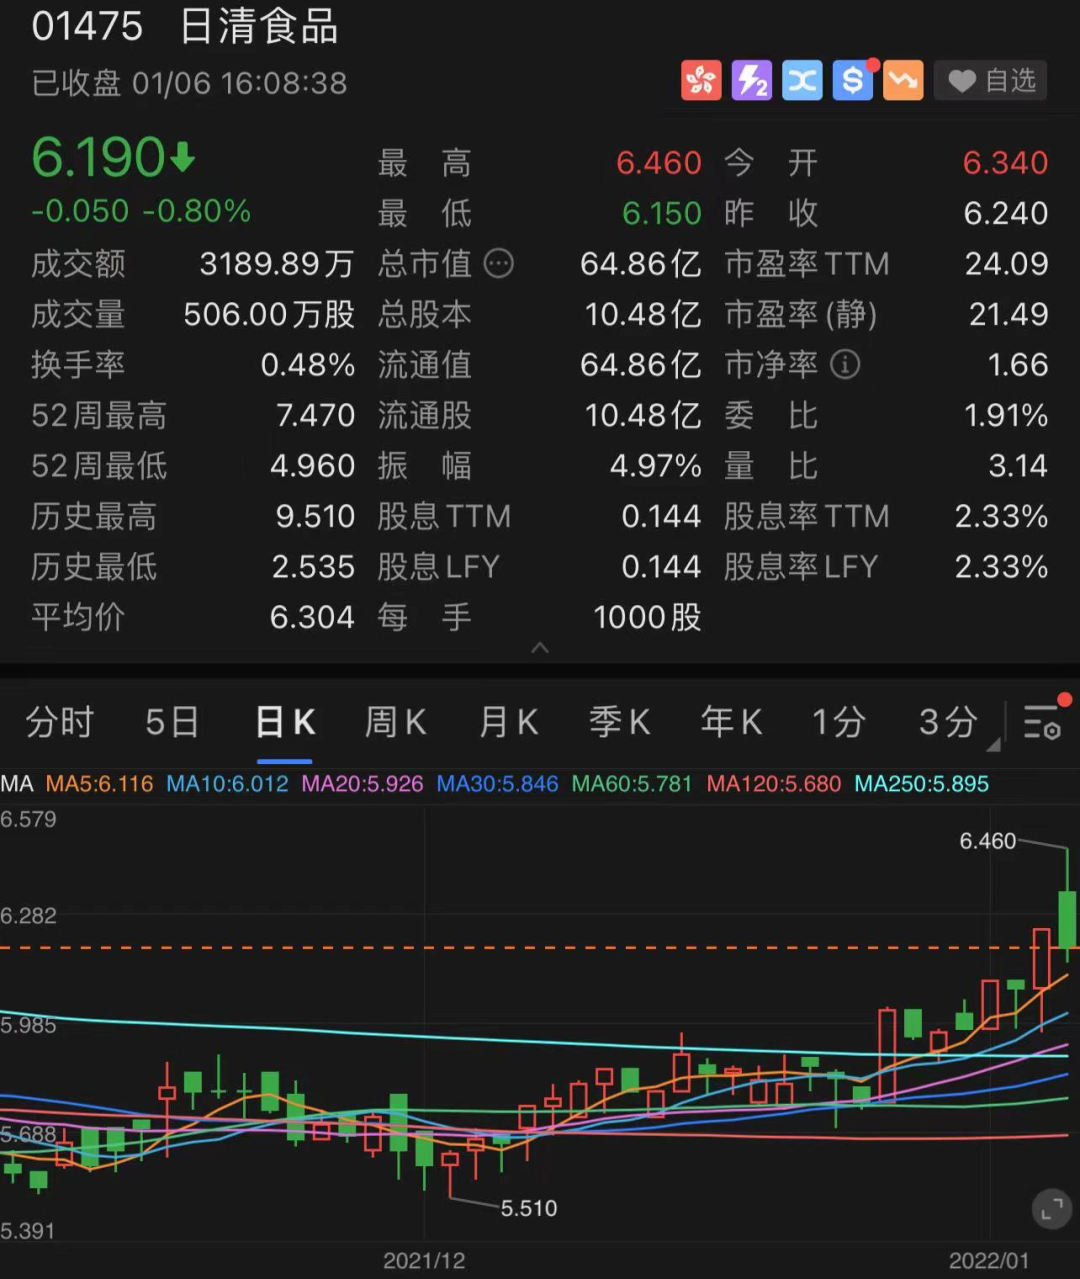Tap the blue dollar sign icon

pos(853,81)
